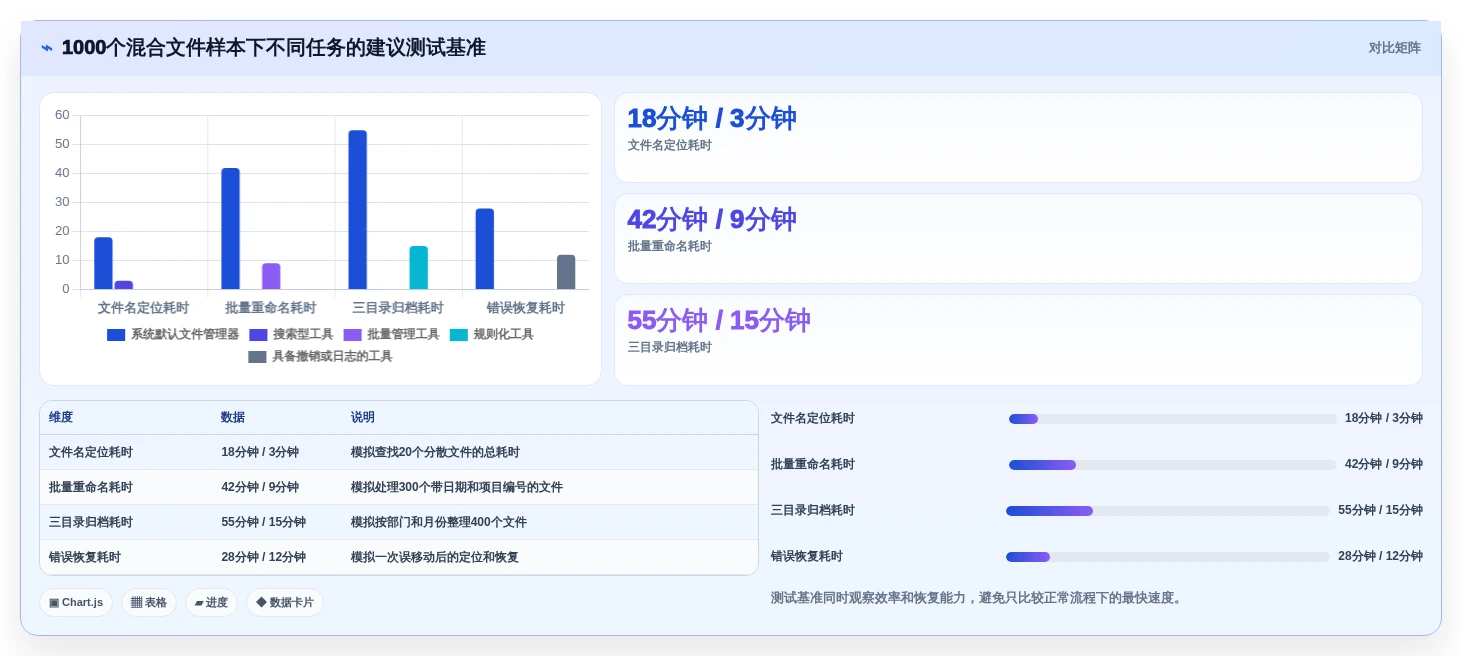Click the 数据 column header
The width and height of the screenshot is (1462, 656).
click(233, 418)
